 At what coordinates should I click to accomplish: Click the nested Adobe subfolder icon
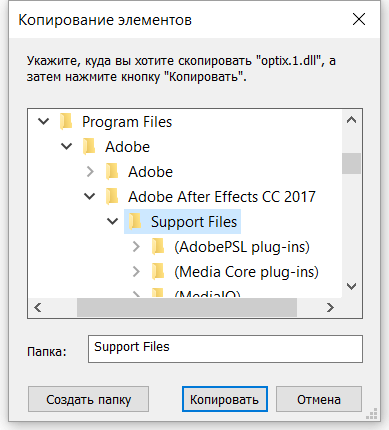(x=112, y=172)
